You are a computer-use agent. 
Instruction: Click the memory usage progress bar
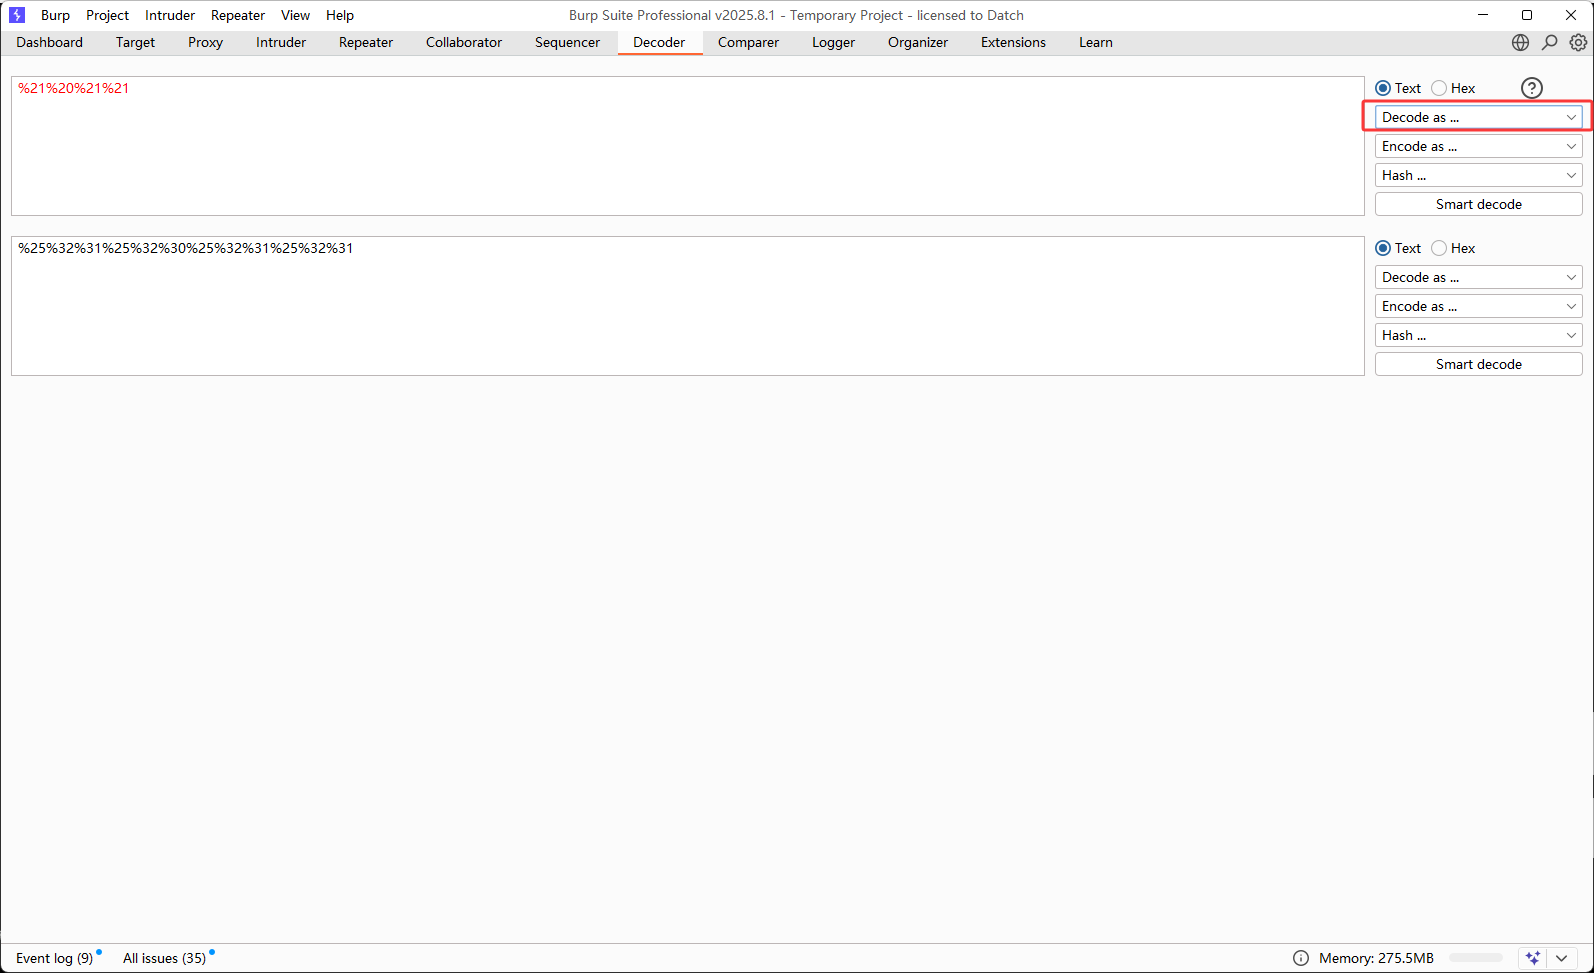click(1475, 958)
